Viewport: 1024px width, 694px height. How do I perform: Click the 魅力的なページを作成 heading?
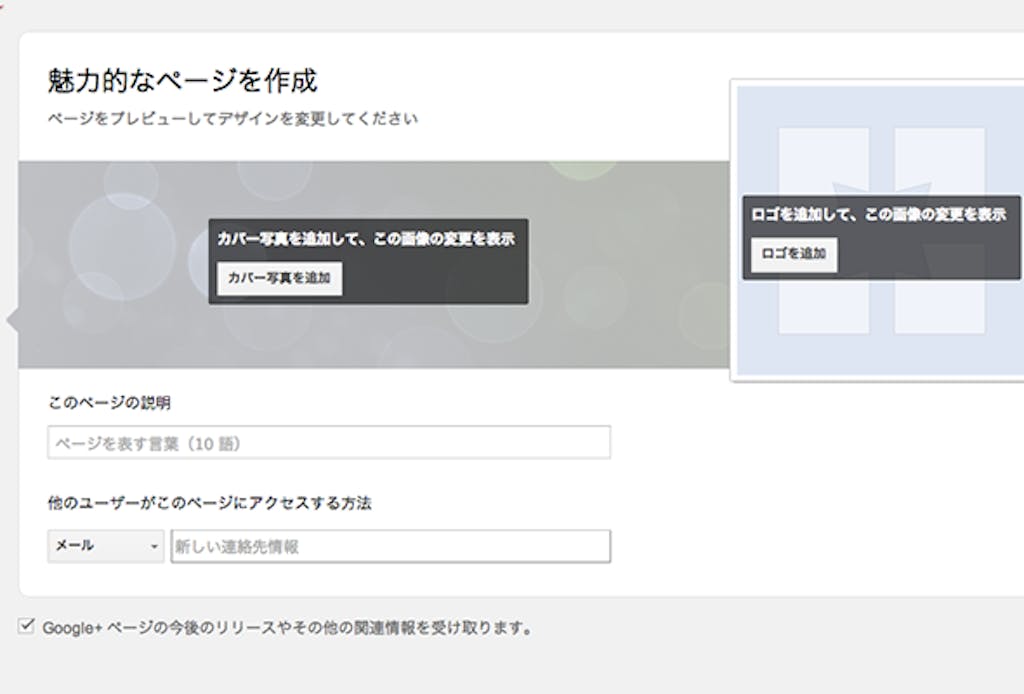tap(182, 80)
